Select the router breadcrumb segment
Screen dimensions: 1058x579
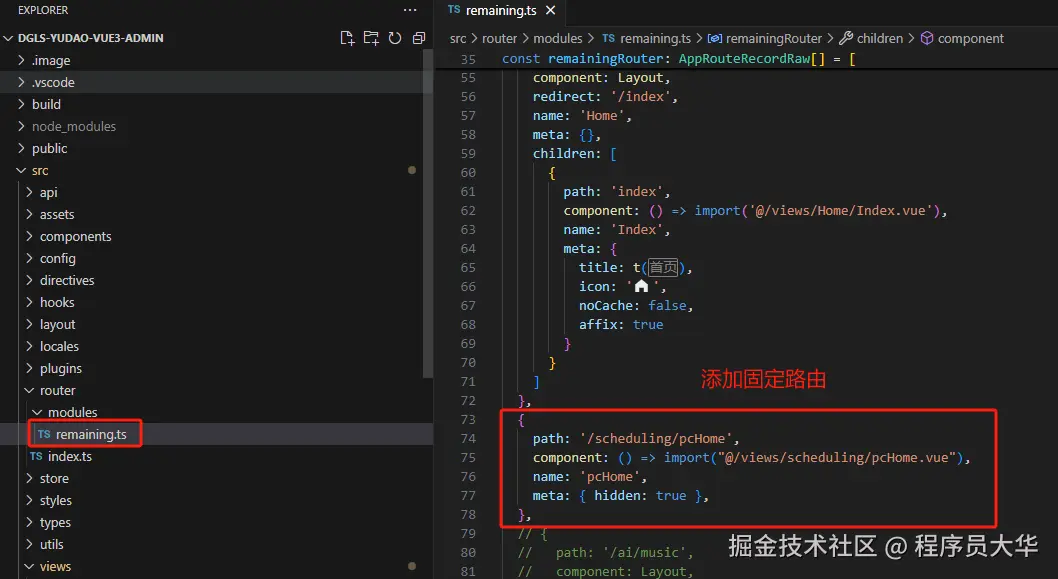point(499,38)
